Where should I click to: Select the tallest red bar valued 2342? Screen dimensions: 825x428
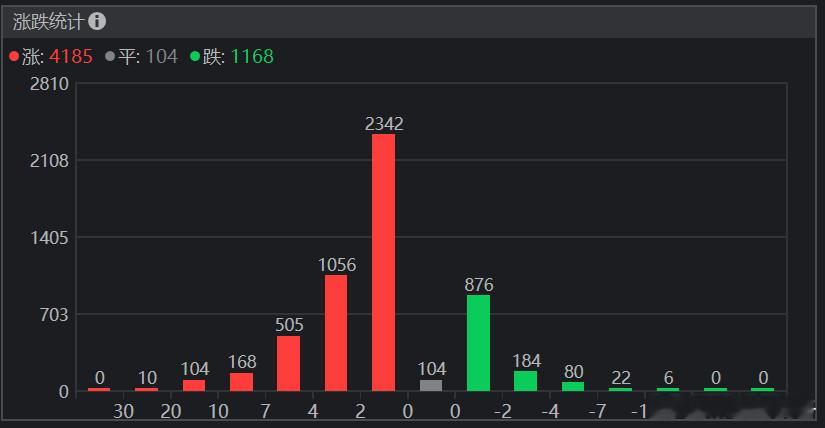(384, 263)
